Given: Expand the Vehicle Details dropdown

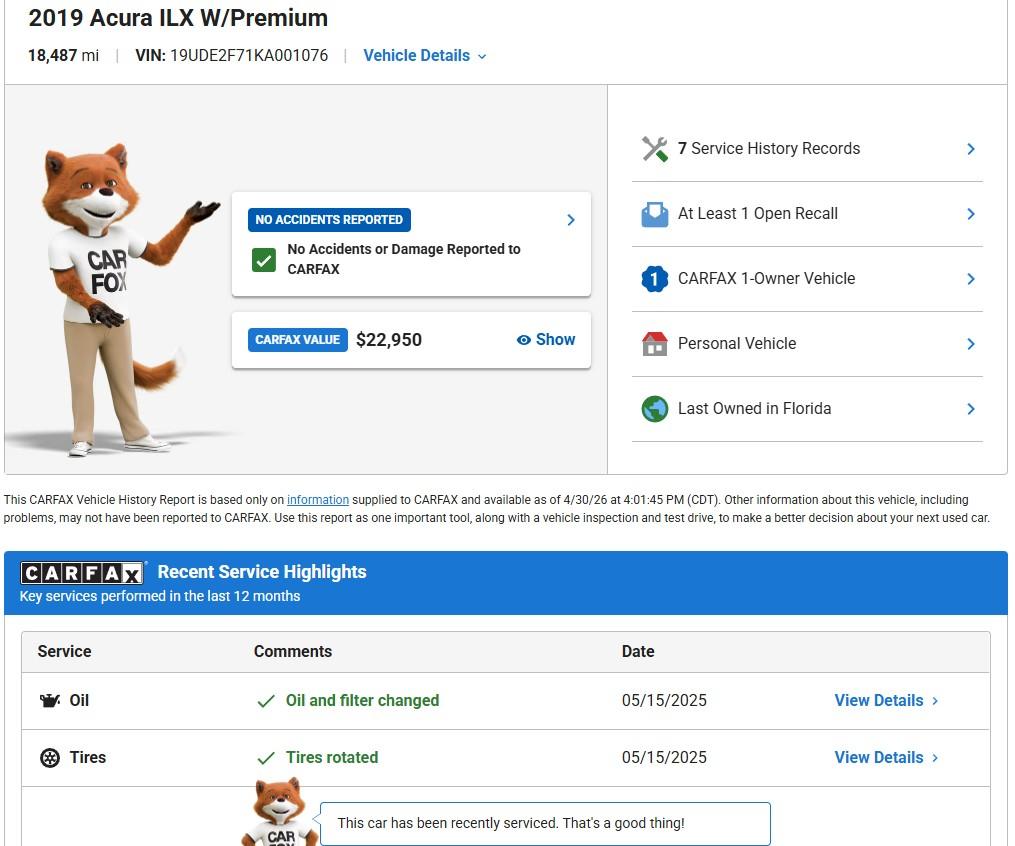Looking at the screenshot, I should pos(425,56).
